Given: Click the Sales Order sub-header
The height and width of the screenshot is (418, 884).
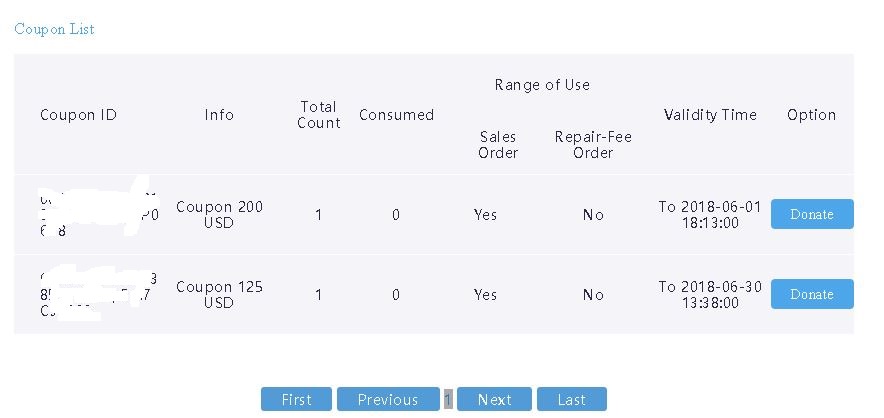Looking at the screenshot, I should 498,145.
